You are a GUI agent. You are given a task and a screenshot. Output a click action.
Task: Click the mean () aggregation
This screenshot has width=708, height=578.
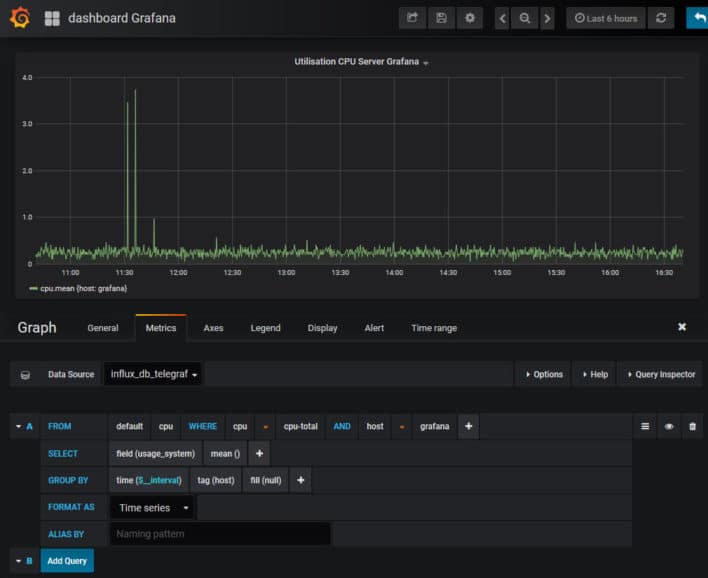(x=225, y=454)
